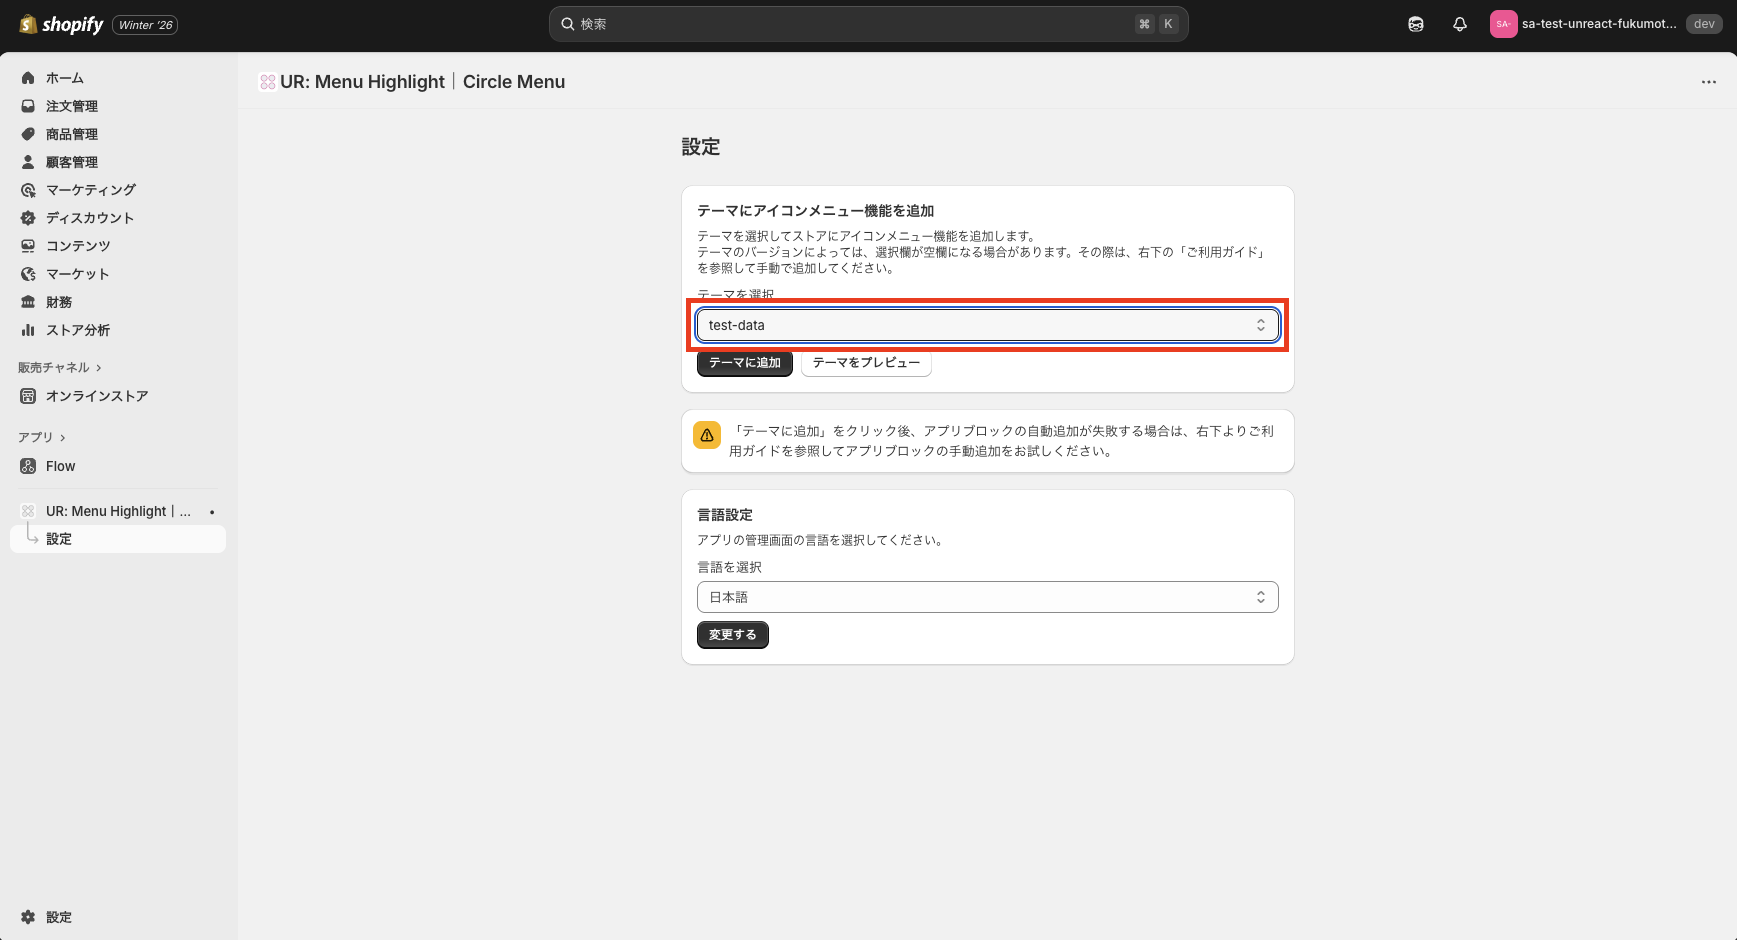
Task: Select 設定 under UR: Menu Highlight
Action: (x=58, y=538)
